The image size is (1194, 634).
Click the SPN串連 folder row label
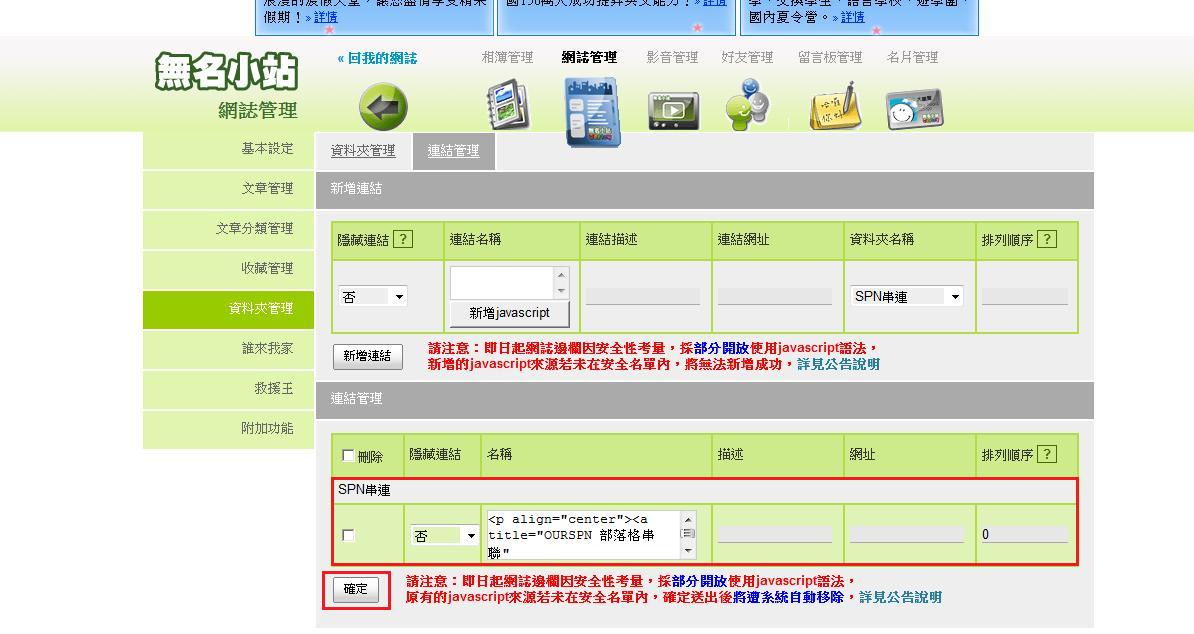coord(364,490)
